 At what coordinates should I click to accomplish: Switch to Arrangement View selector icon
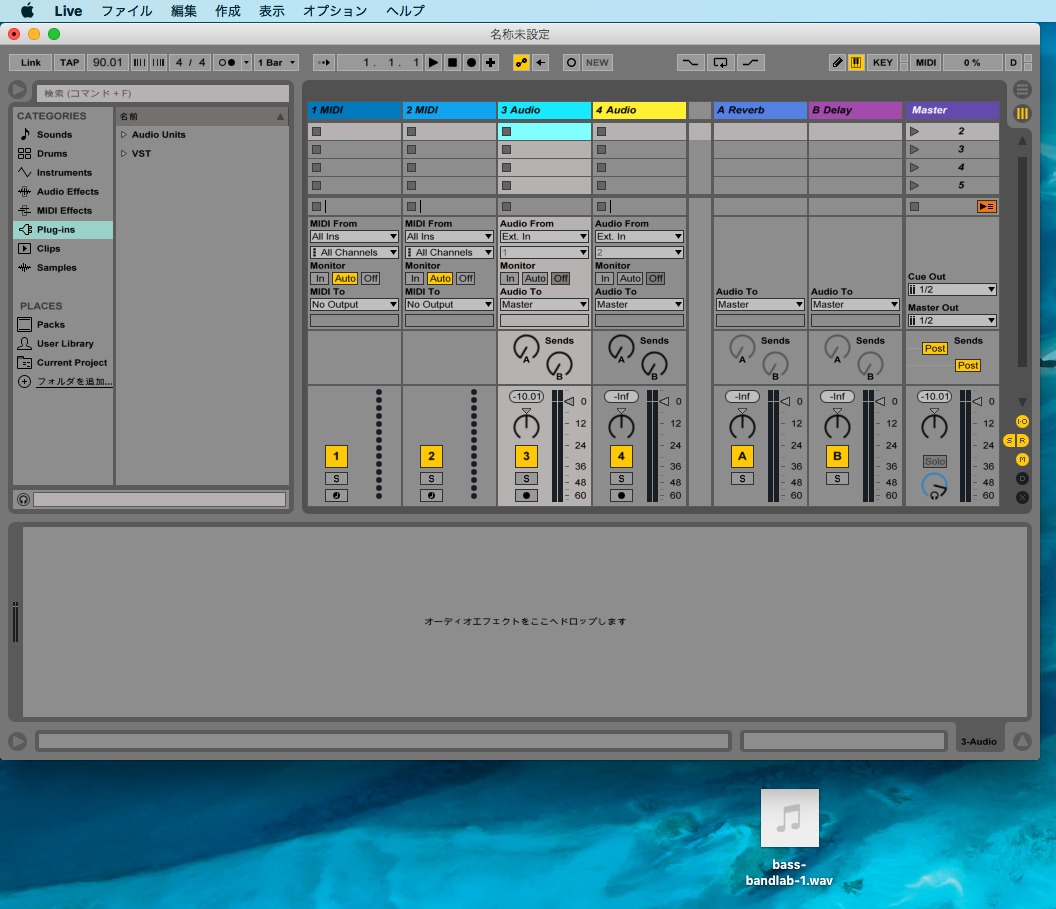1022,89
